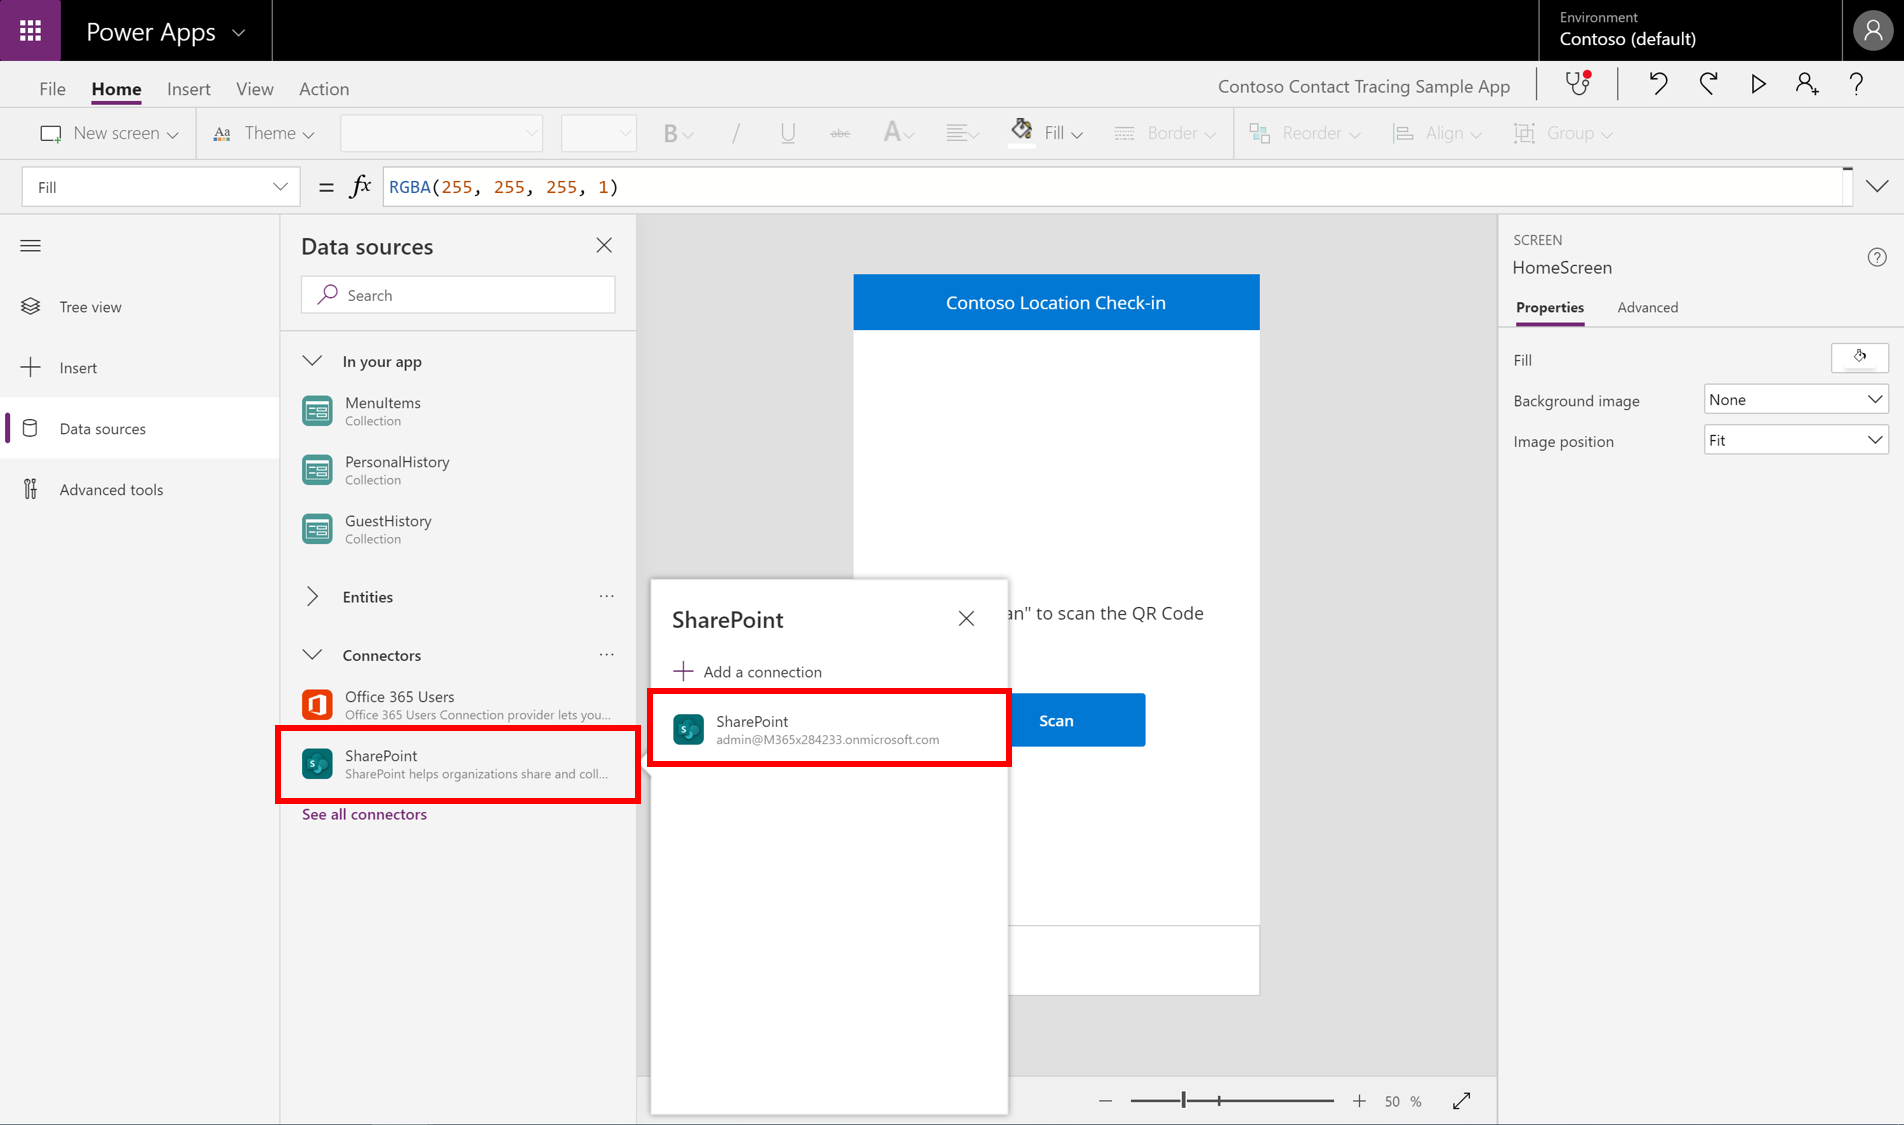Preview the app with play icon

pyautogui.click(x=1758, y=84)
